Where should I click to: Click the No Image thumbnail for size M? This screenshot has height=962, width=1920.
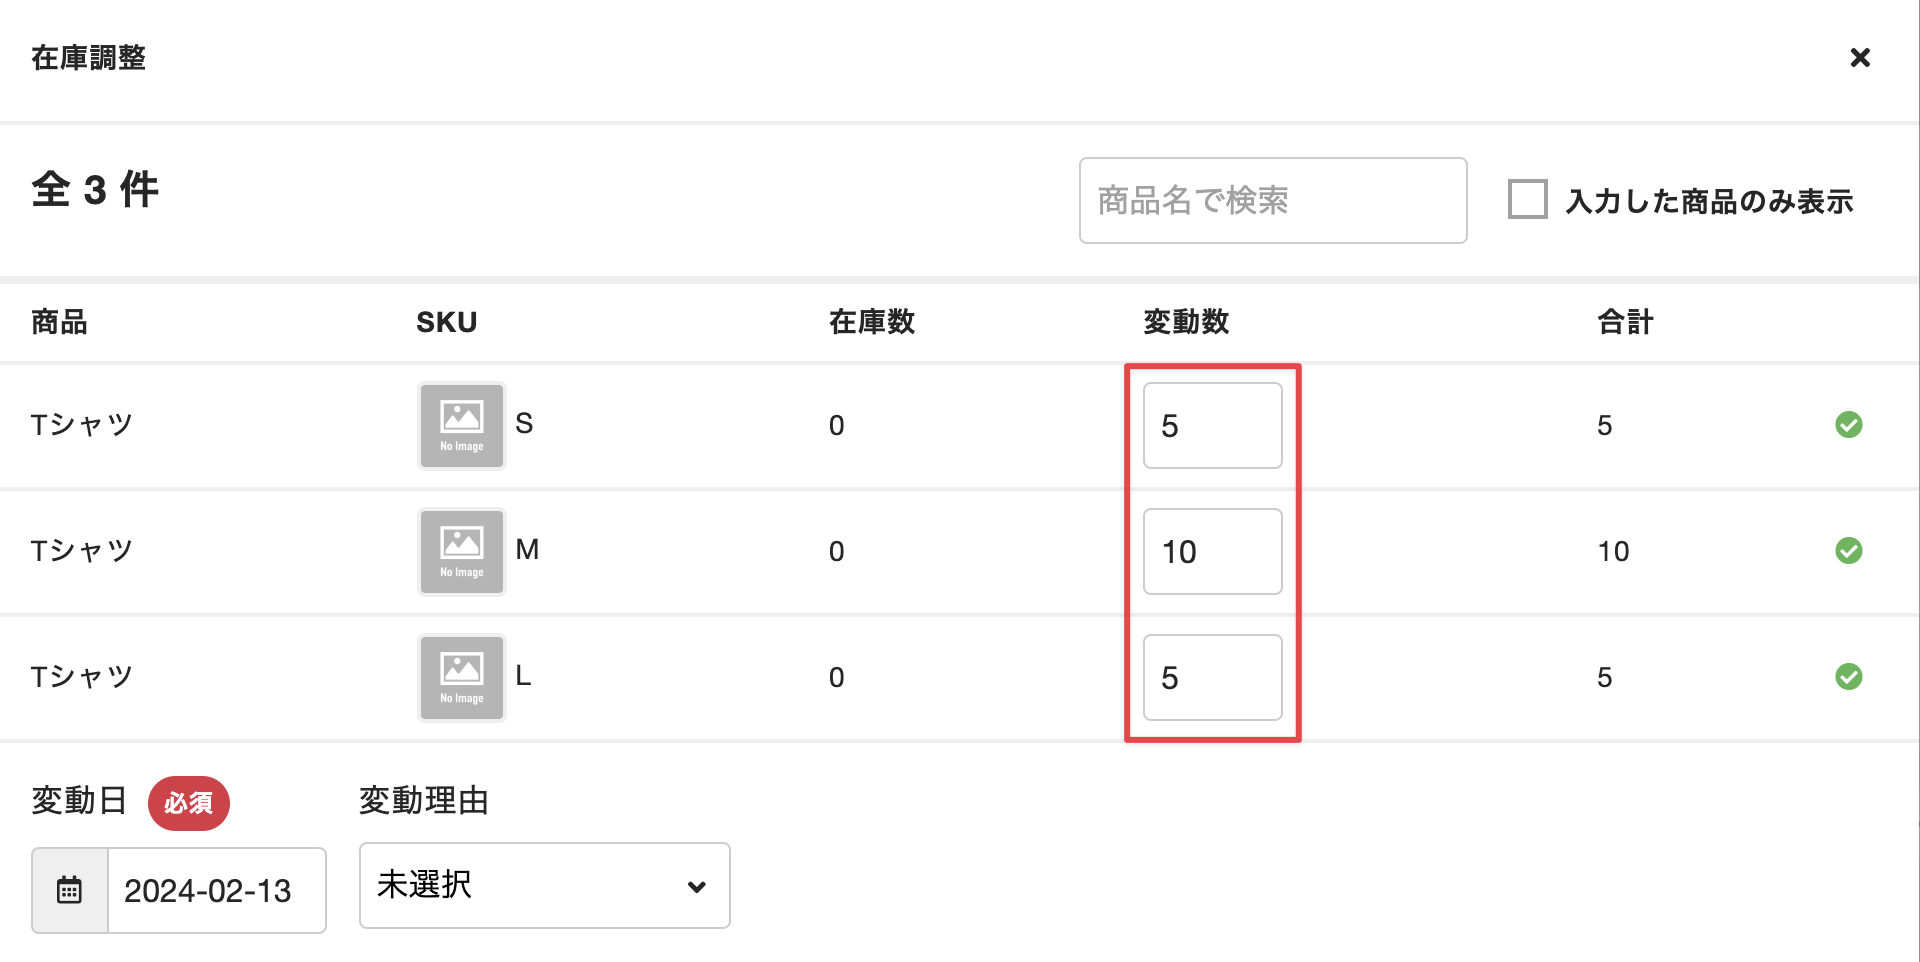click(462, 552)
